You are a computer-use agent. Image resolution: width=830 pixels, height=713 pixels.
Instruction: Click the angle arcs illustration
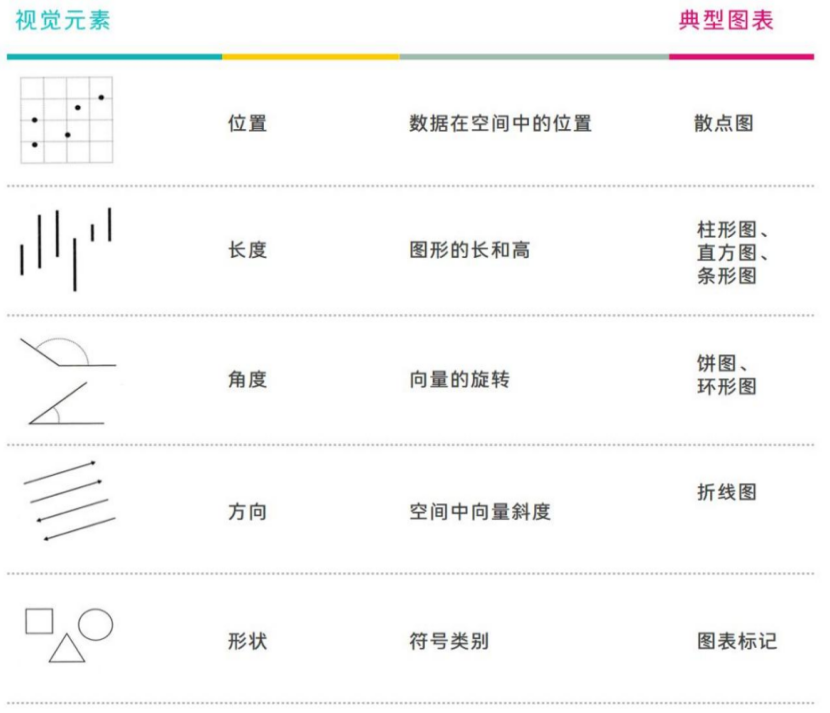pos(68,380)
